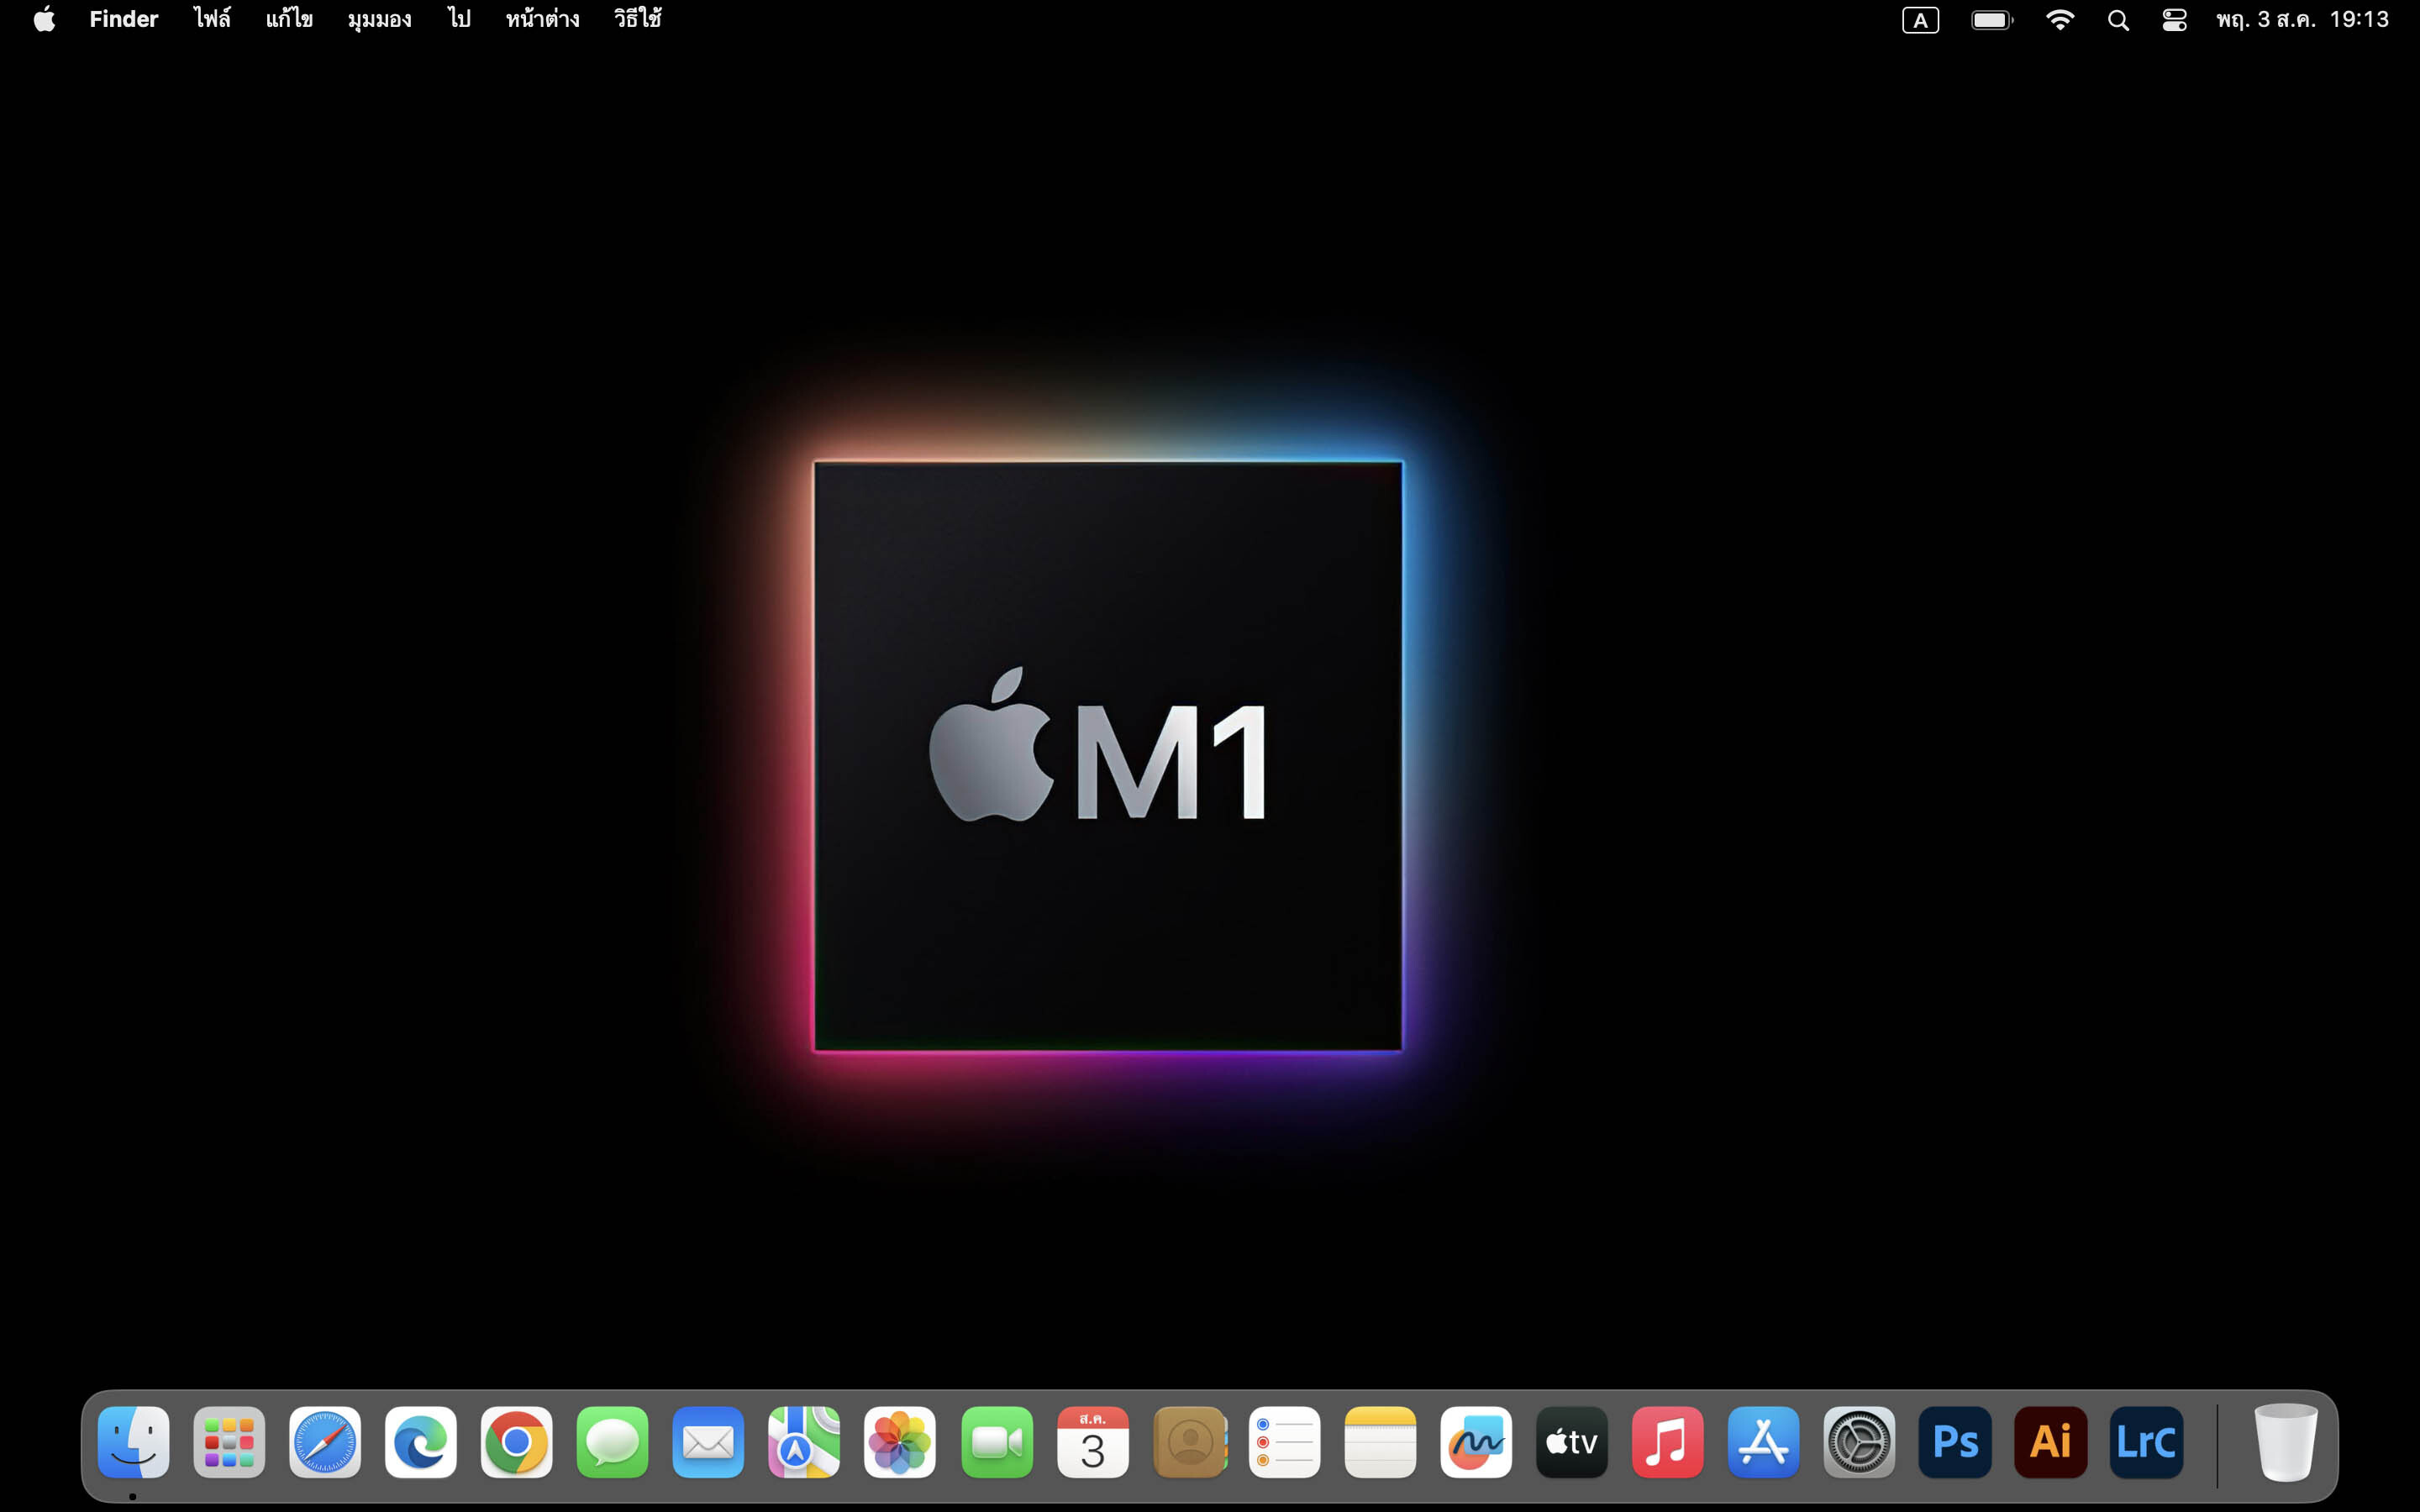Open Control Center
The image size is (2420, 1512).
click(2175, 20)
